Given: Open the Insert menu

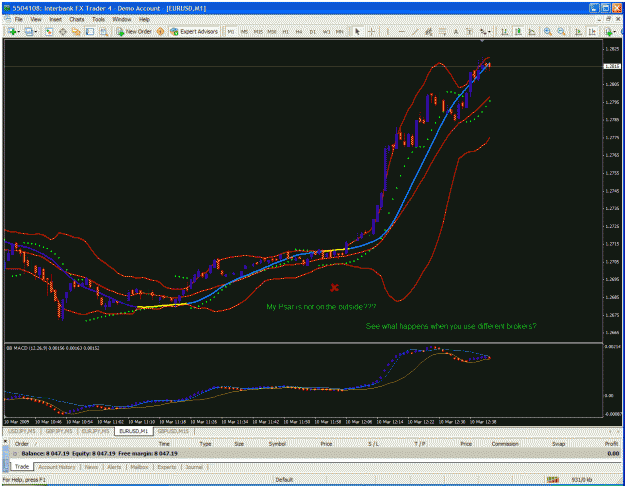Looking at the screenshot, I should click(55, 19).
